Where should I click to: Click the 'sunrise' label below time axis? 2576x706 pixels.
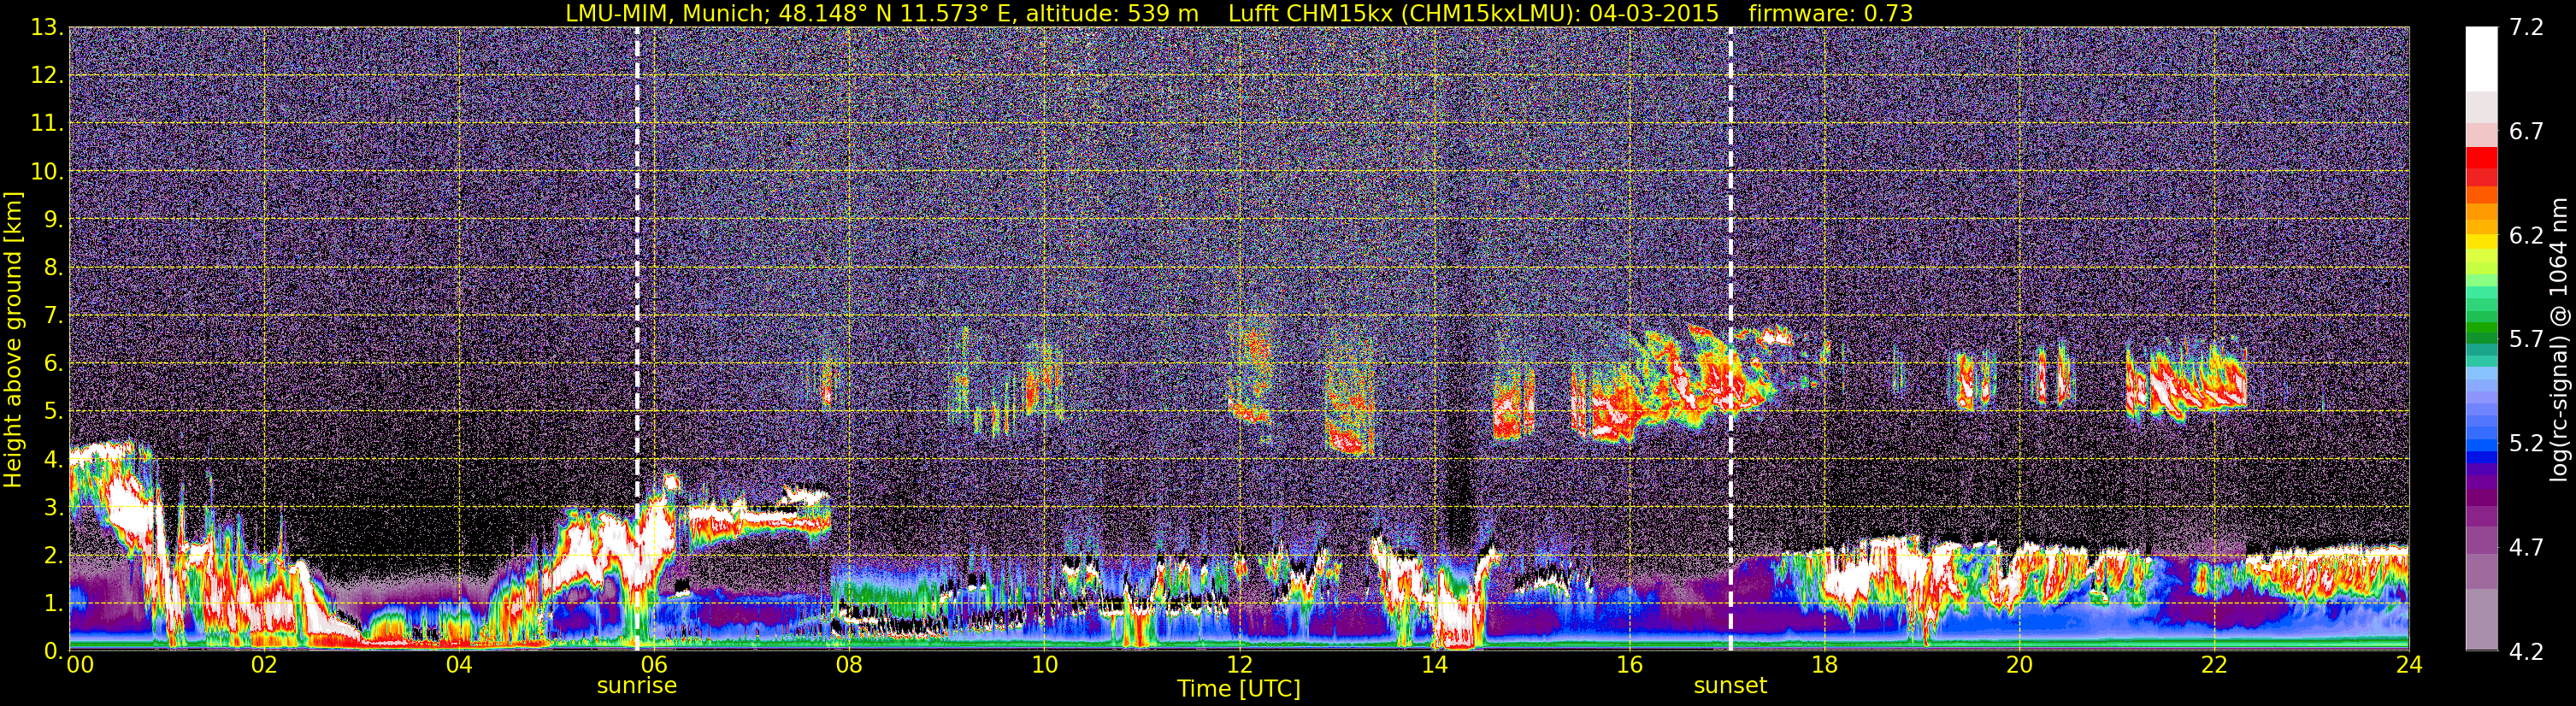[637, 686]
